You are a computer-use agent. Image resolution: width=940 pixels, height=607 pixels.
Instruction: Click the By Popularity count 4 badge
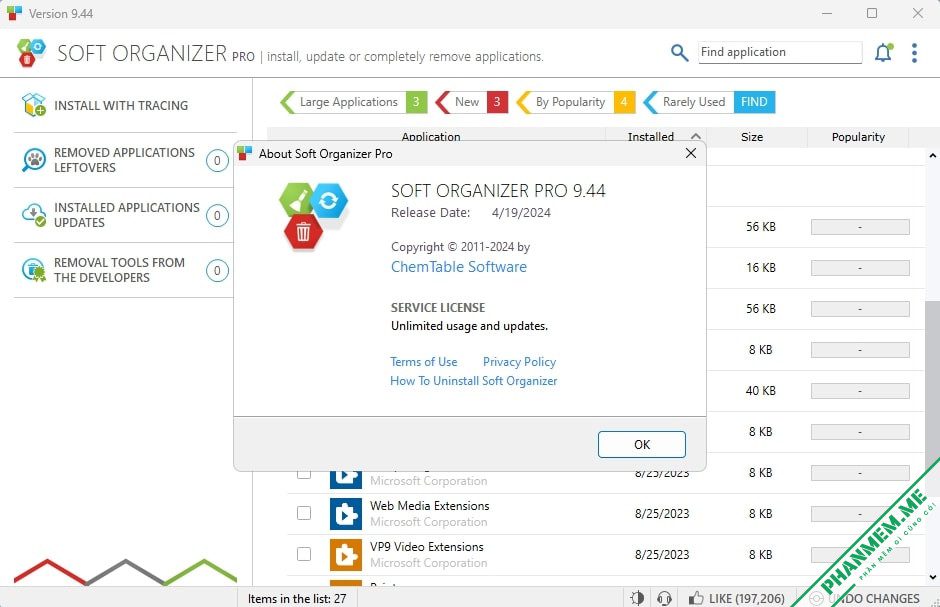click(x=624, y=102)
